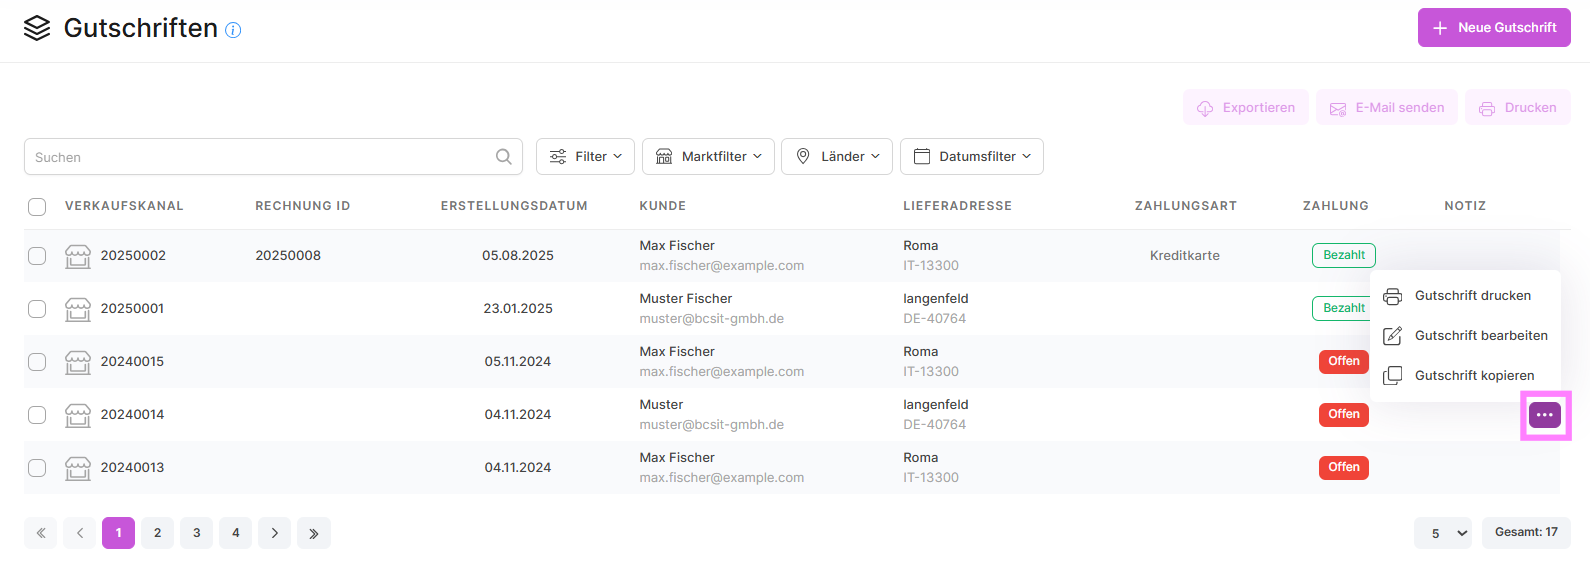Open the rows-per-page dropdown showing 5

(1443, 533)
